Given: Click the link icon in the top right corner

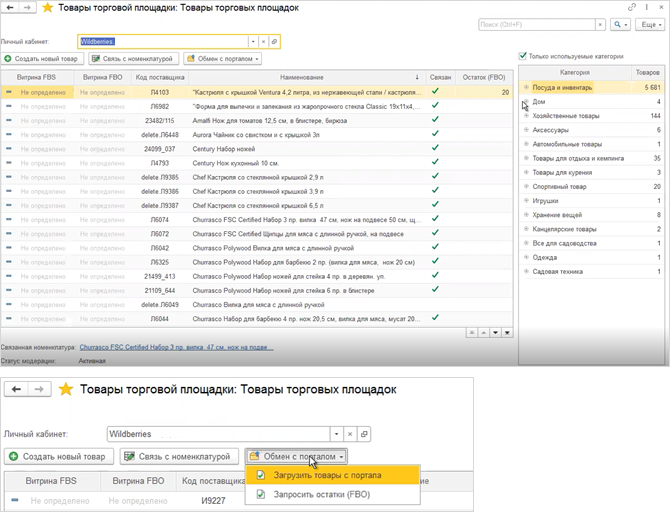Looking at the screenshot, I should (x=632, y=7).
